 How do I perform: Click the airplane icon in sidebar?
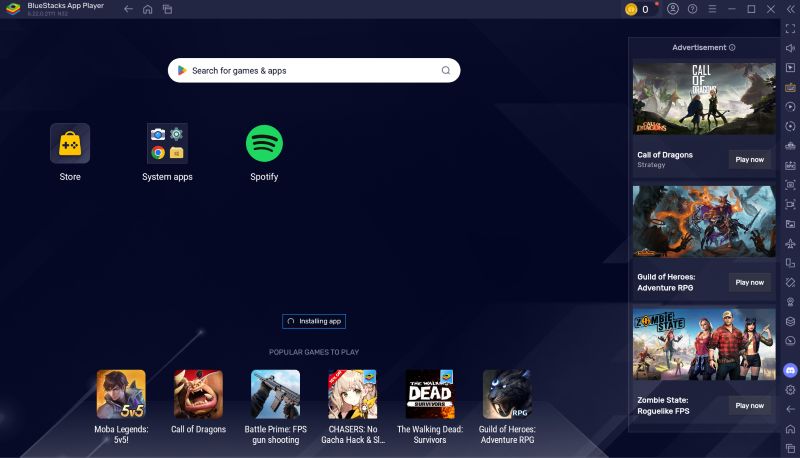pyautogui.click(x=790, y=243)
